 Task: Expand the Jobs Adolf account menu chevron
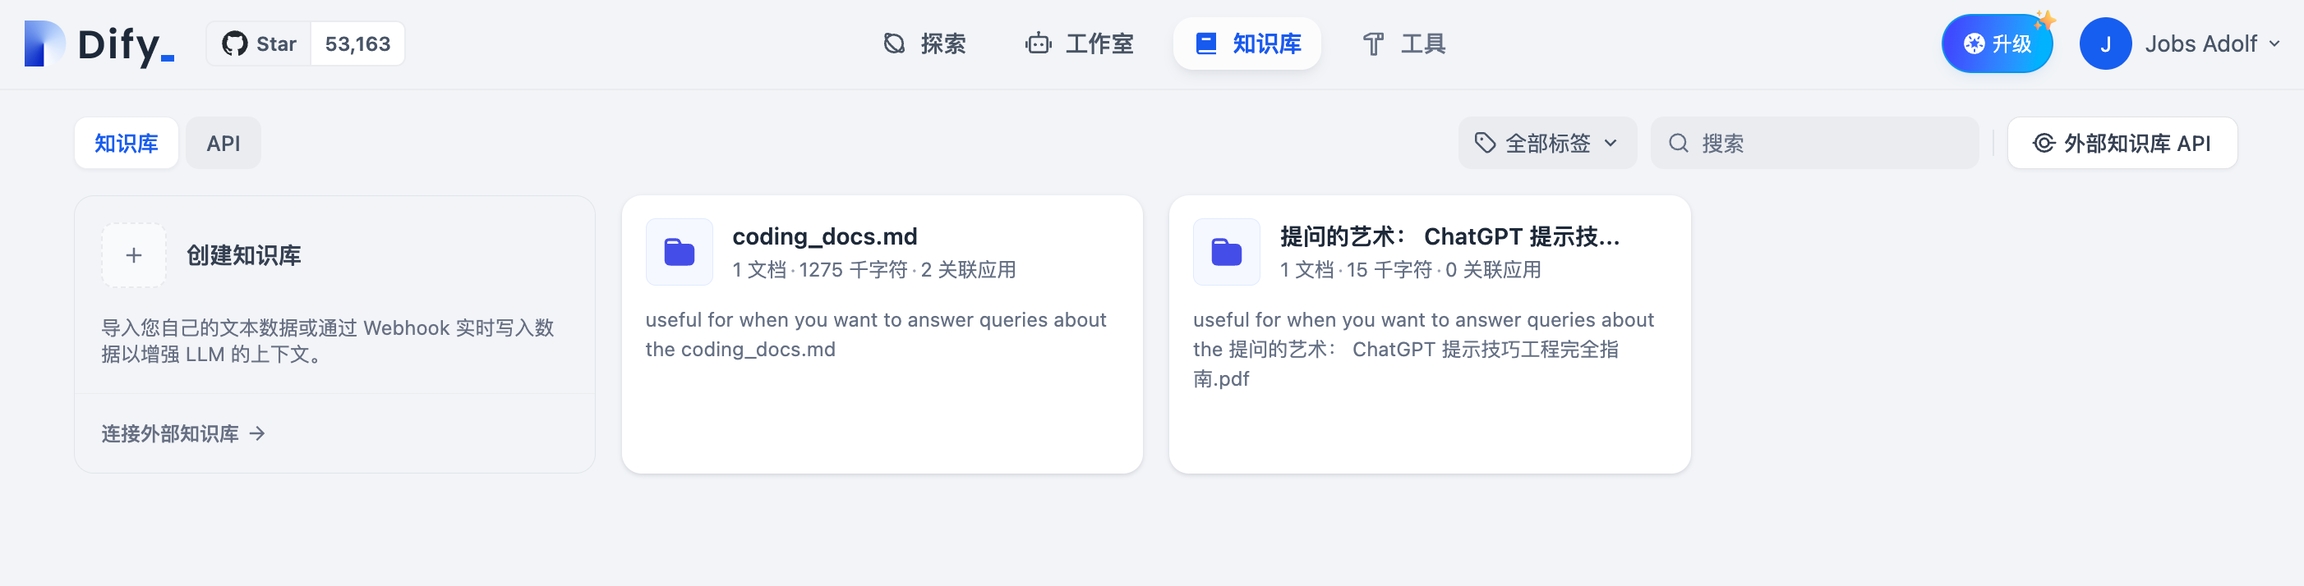pos(2274,44)
